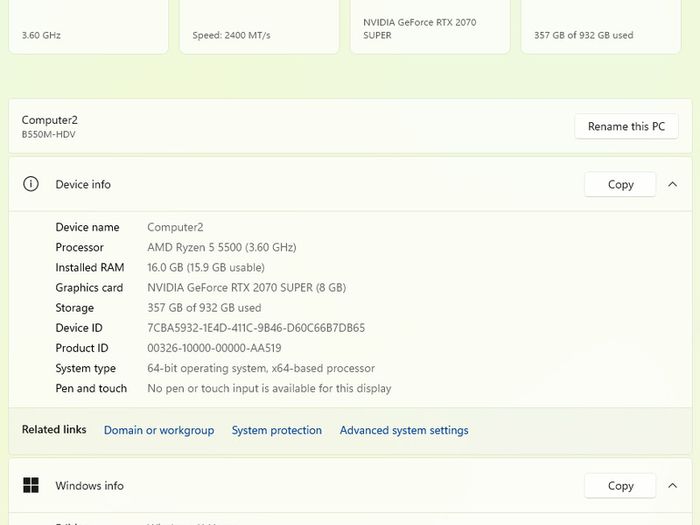The height and width of the screenshot is (525, 700).
Task: Click the Related links label
Action: click(x=54, y=429)
